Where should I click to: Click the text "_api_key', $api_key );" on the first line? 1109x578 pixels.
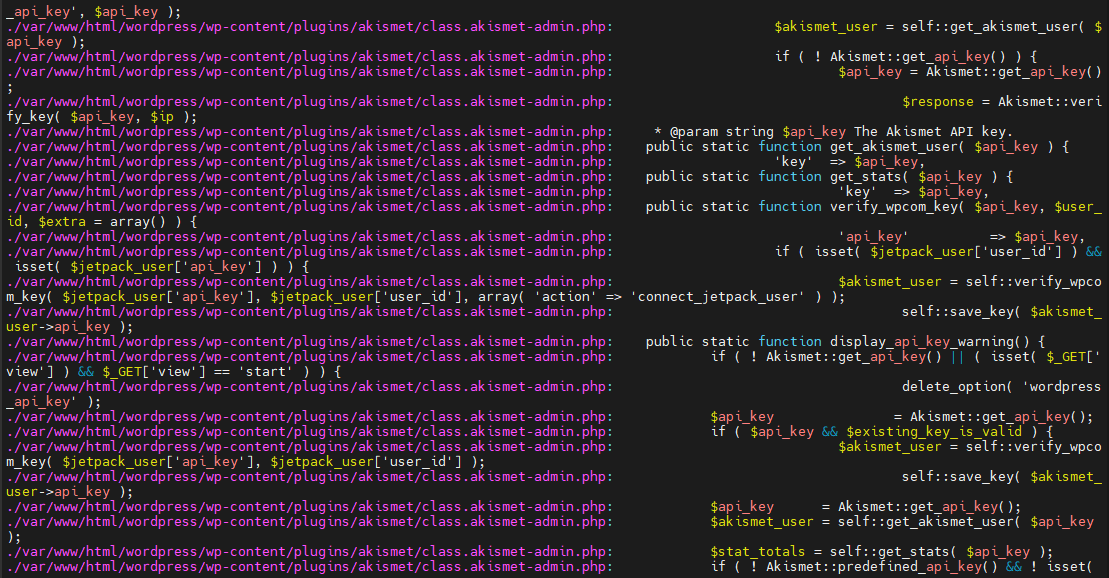click(x=94, y=11)
